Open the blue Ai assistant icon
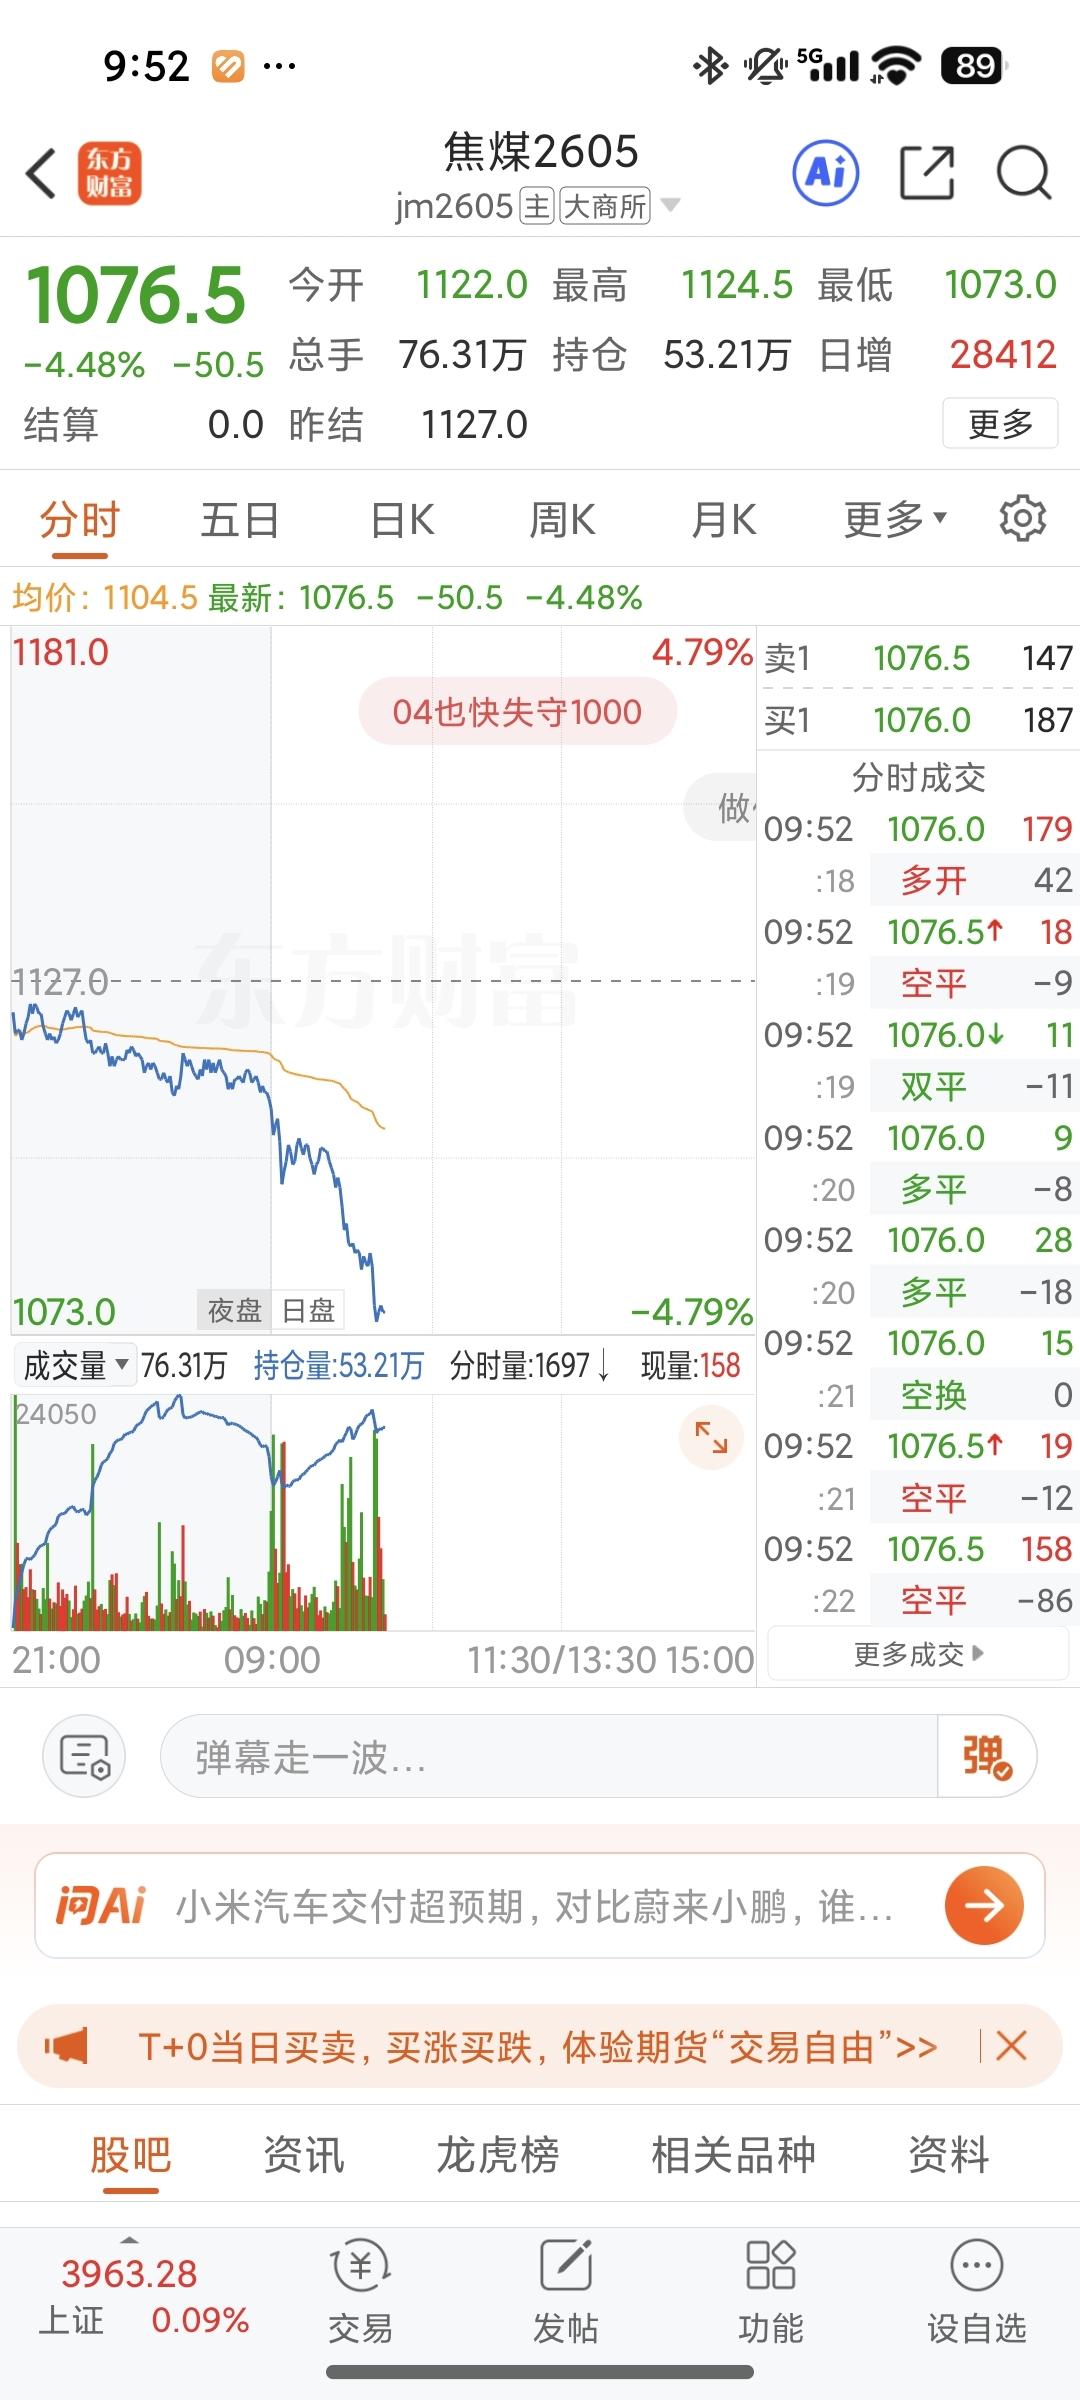Viewport: 1080px width, 2400px height. (x=826, y=173)
